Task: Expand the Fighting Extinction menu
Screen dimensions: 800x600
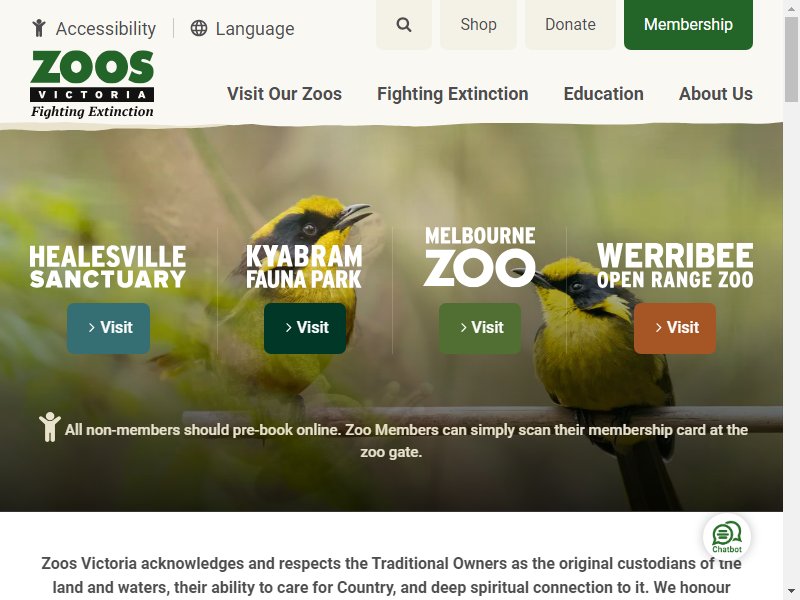Action: tap(453, 94)
